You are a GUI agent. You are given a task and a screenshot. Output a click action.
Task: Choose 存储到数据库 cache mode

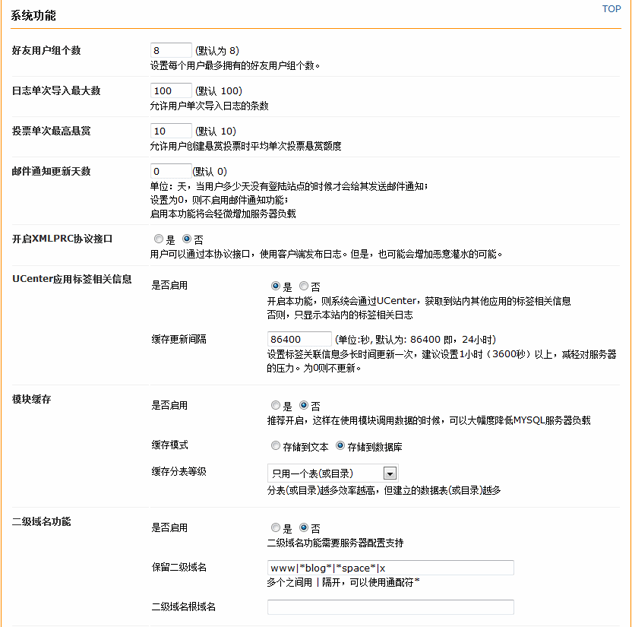tap(340, 446)
